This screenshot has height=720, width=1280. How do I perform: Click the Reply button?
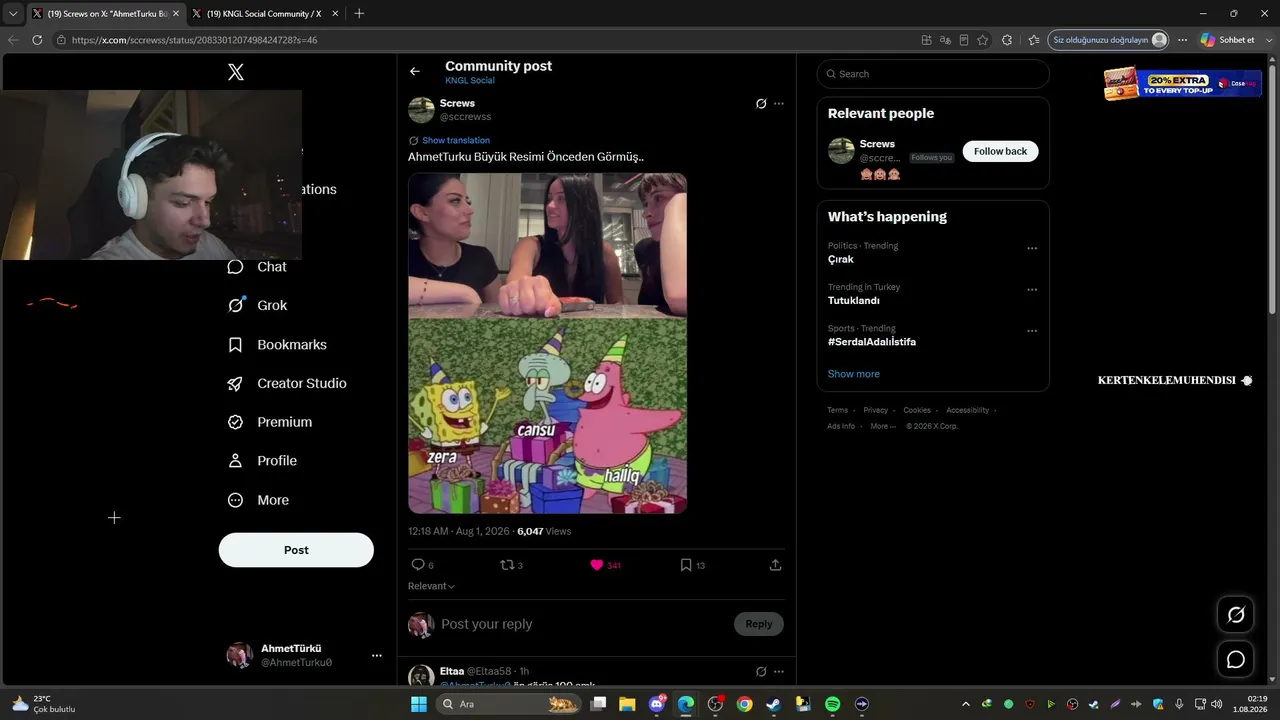pos(759,624)
